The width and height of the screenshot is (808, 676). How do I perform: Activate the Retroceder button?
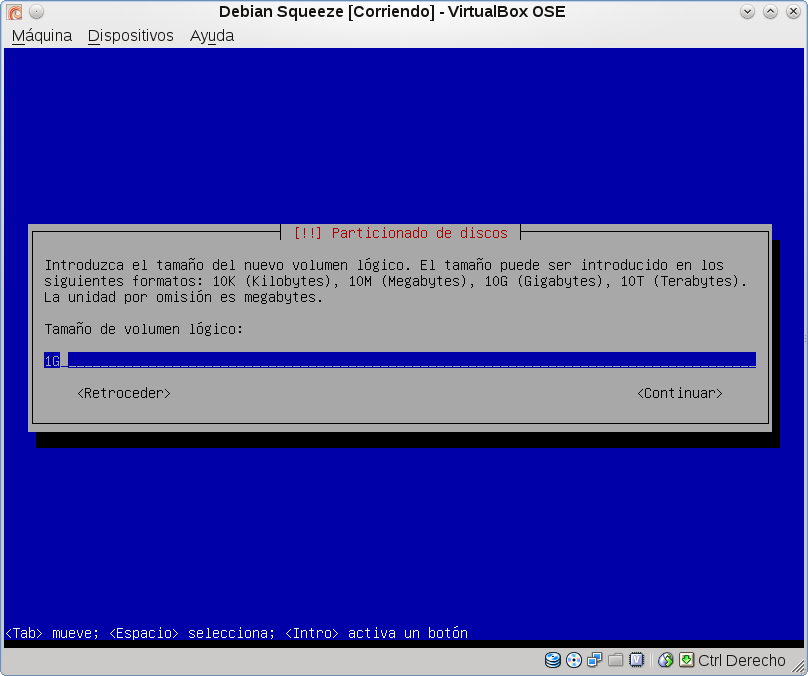[124, 393]
